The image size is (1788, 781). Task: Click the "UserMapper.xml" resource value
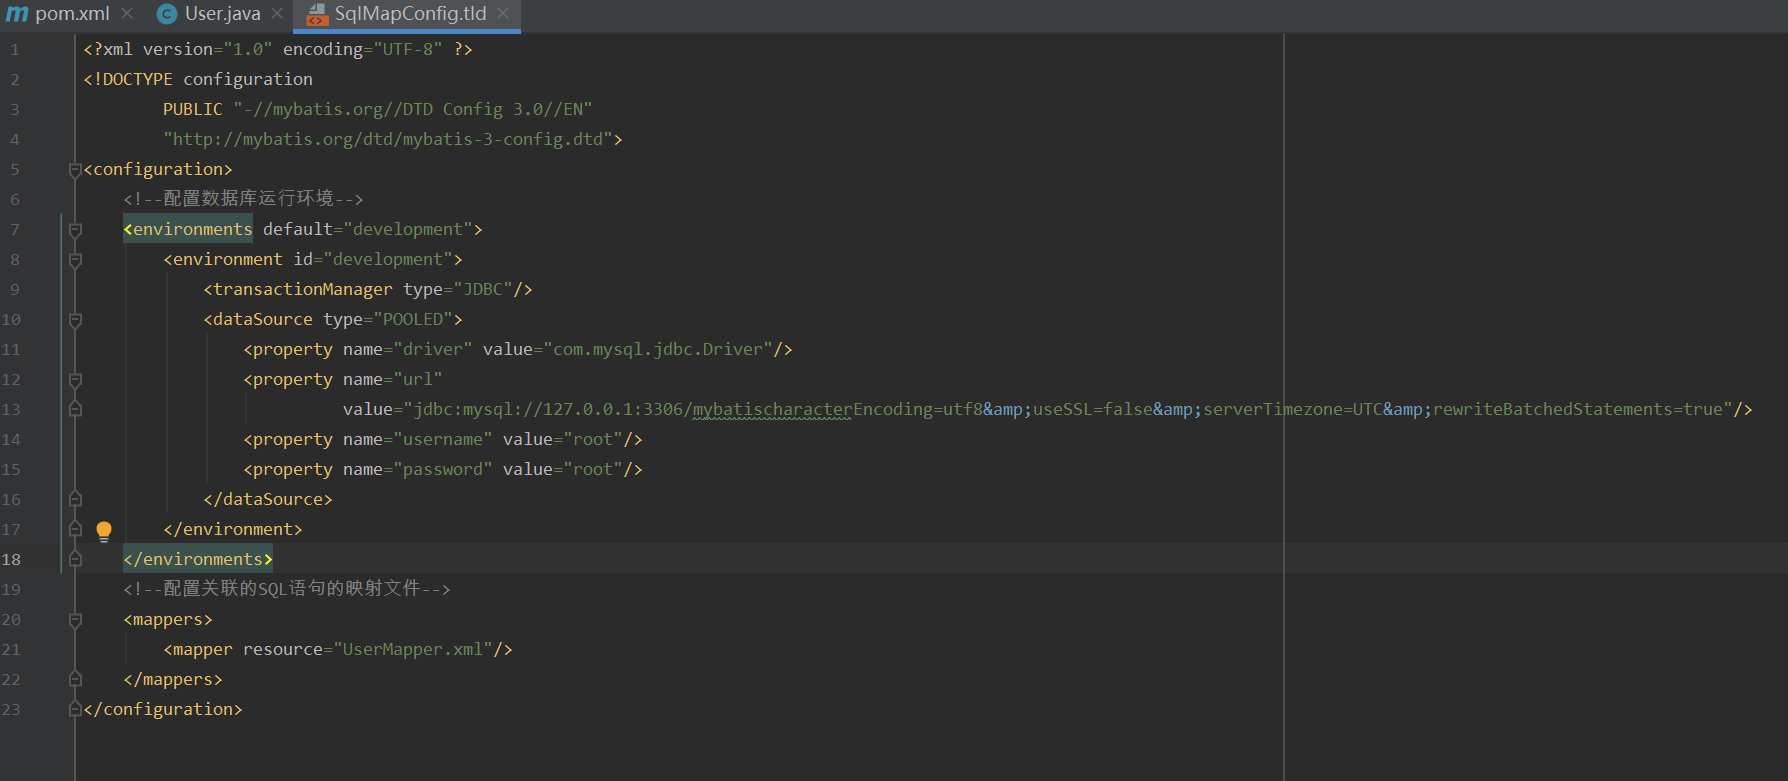[x=413, y=649]
